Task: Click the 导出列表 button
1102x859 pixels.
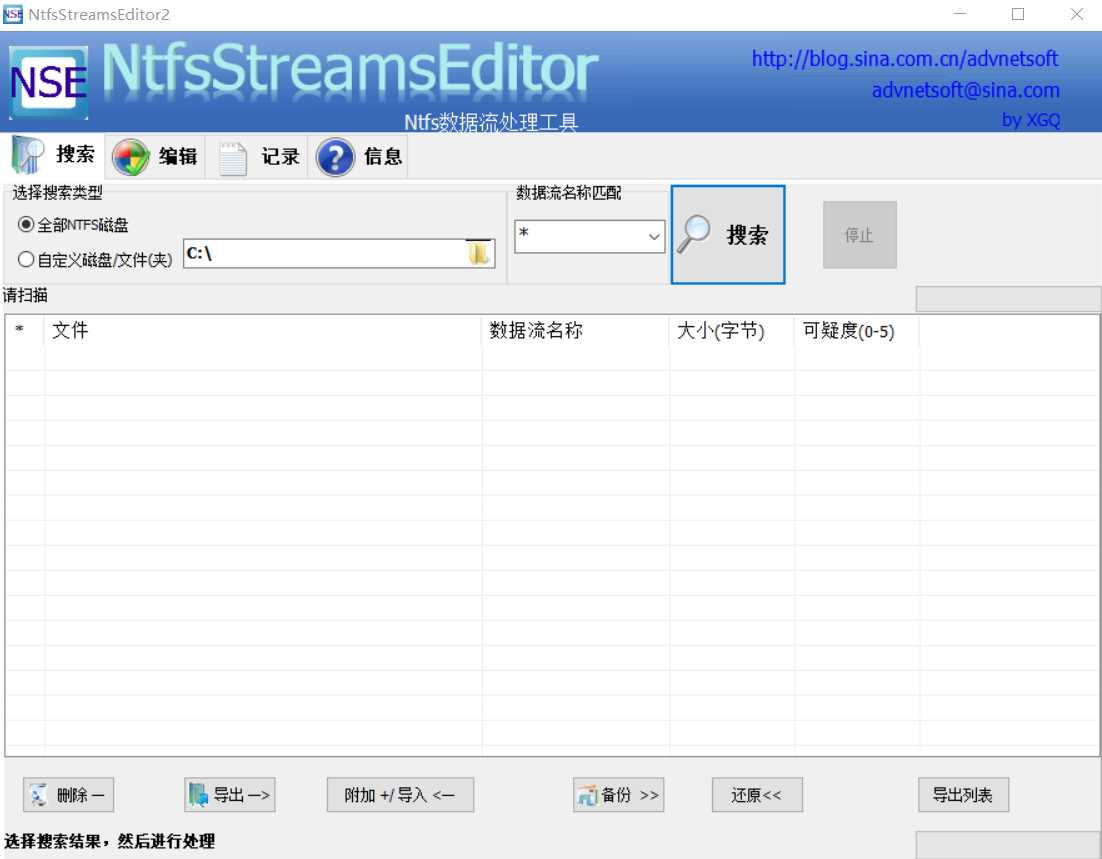Action: [x=964, y=795]
